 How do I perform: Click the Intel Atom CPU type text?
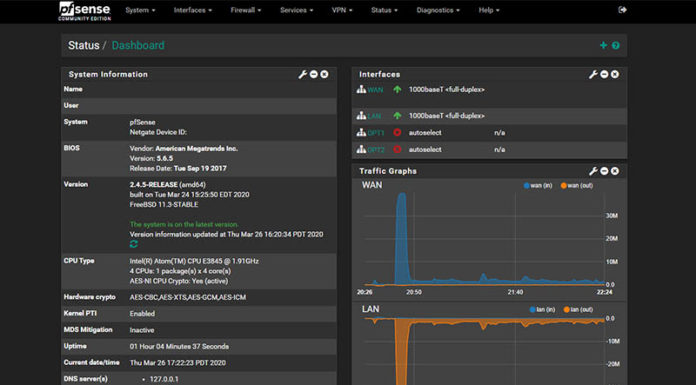click(194, 261)
